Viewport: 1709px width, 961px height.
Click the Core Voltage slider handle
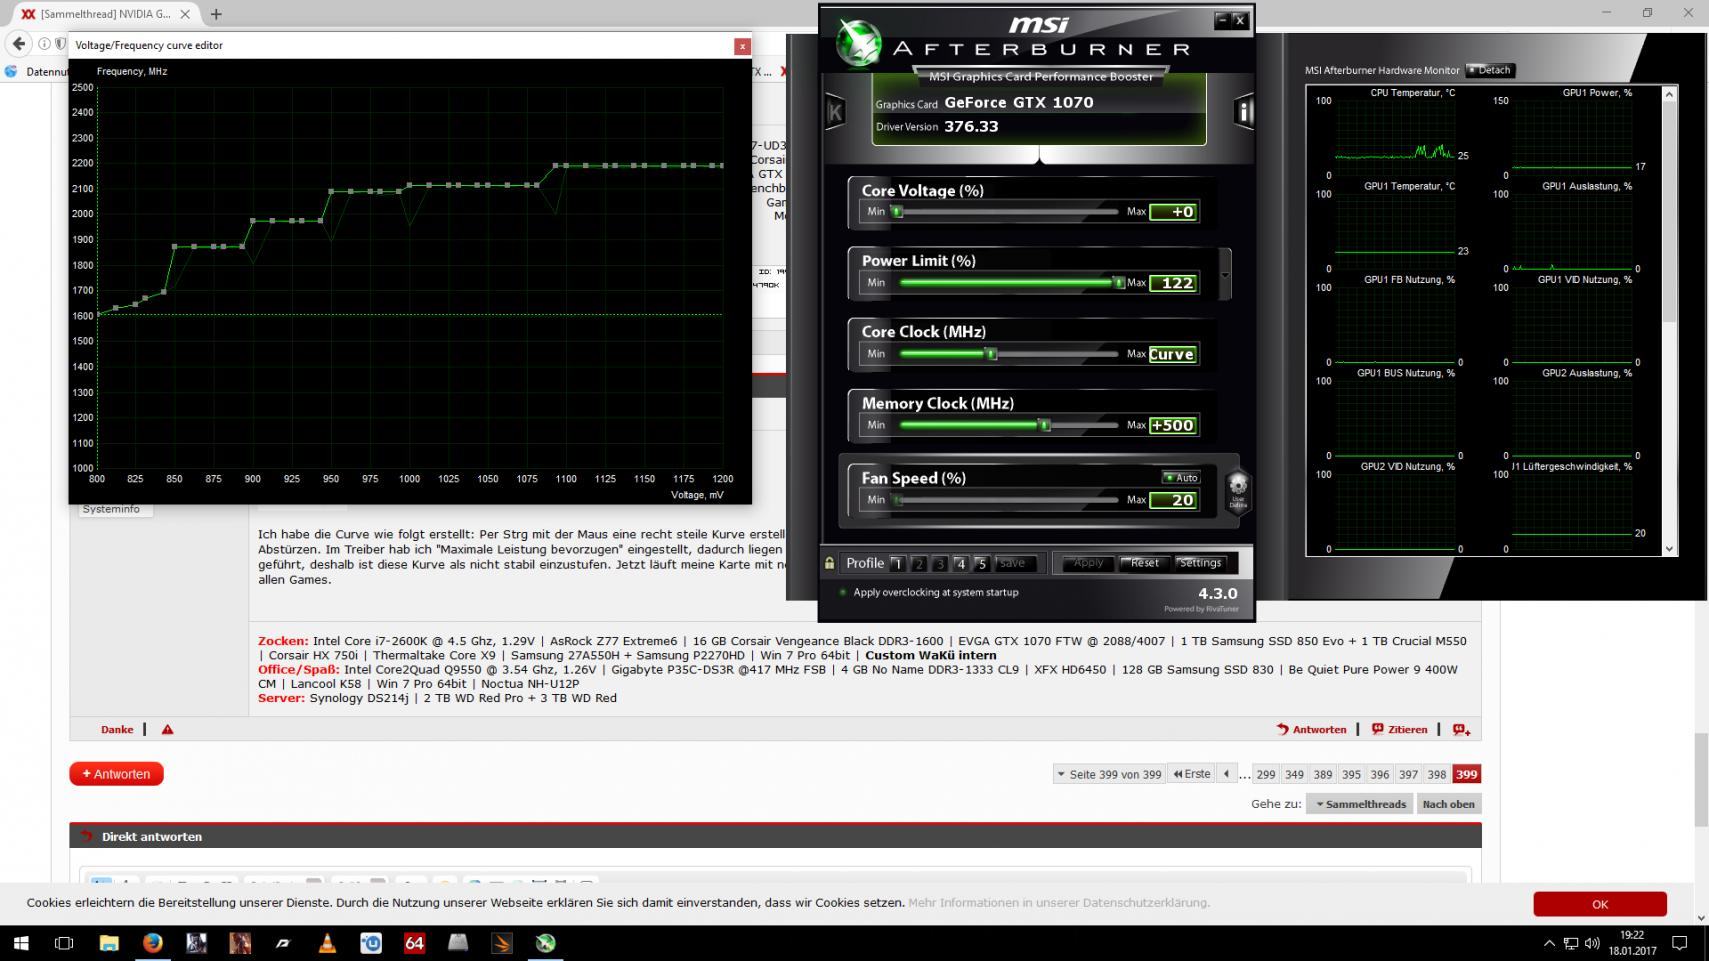897,211
